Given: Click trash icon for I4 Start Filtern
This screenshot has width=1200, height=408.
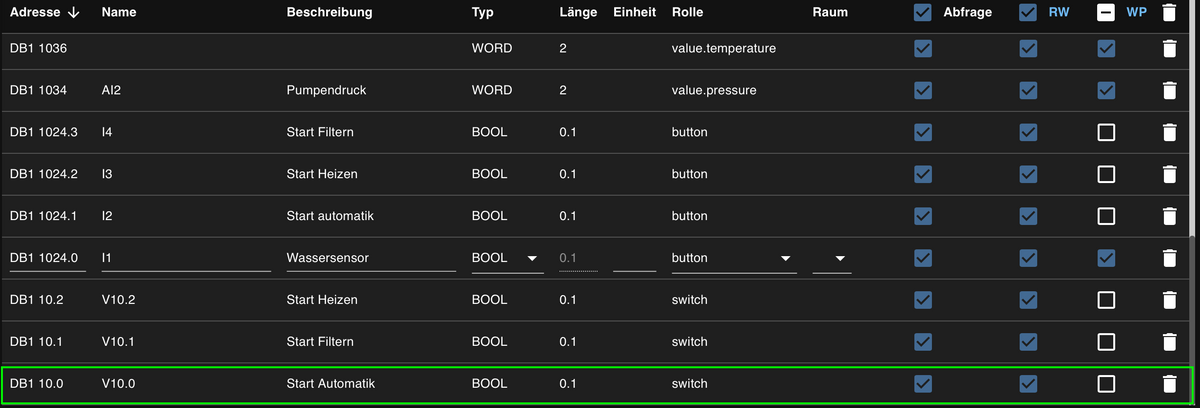Looking at the screenshot, I should (x=1168, y=132).
